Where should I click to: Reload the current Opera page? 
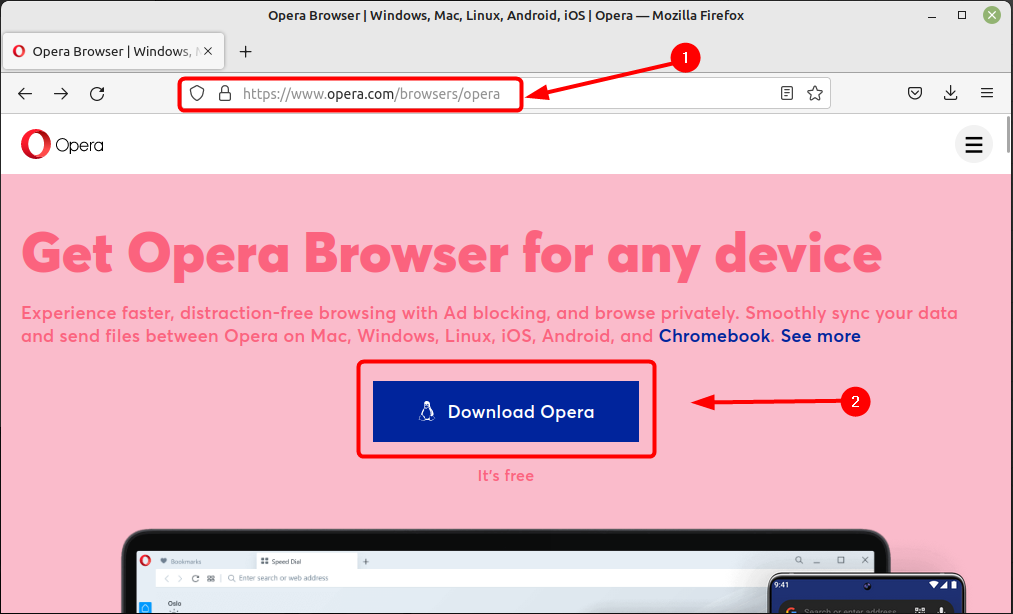click(97, 94)
